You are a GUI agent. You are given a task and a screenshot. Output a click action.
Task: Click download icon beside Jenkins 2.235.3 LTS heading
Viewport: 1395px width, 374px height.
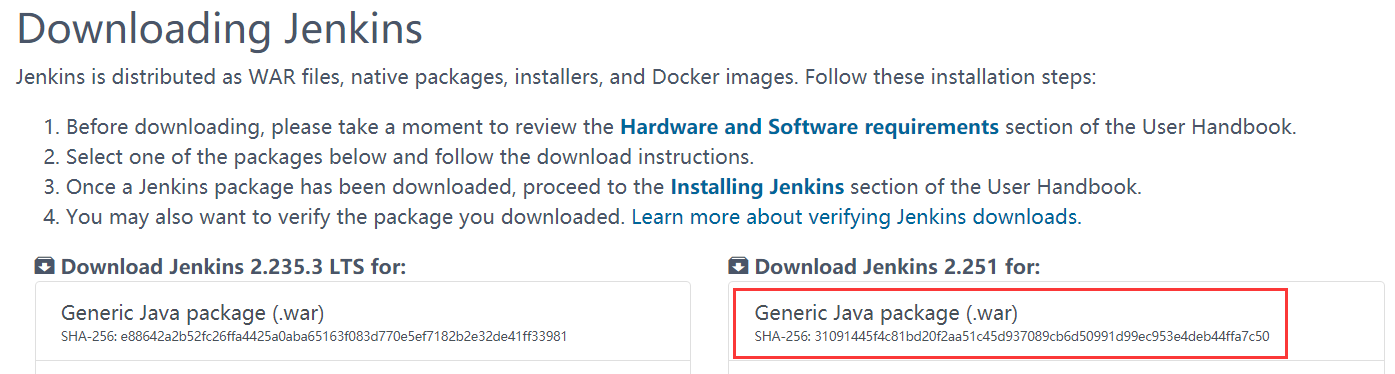point(45,266)
